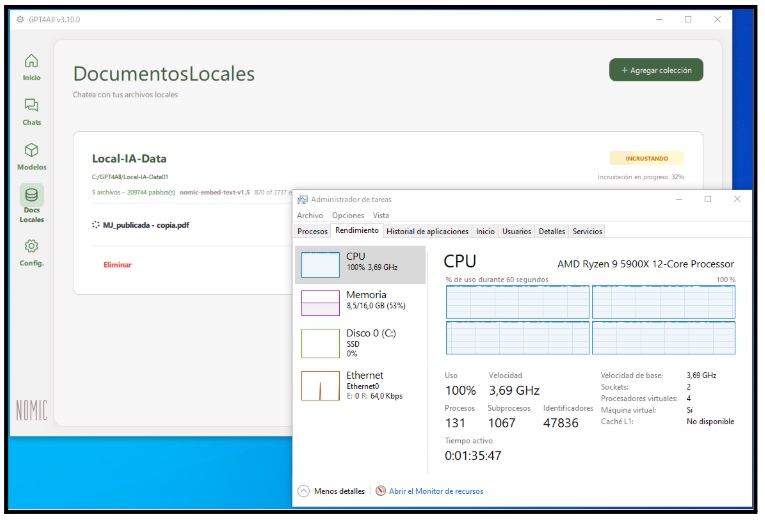Screen dimensions: 765x522
Task: Open the Vista menu
Action: (381, 215)
